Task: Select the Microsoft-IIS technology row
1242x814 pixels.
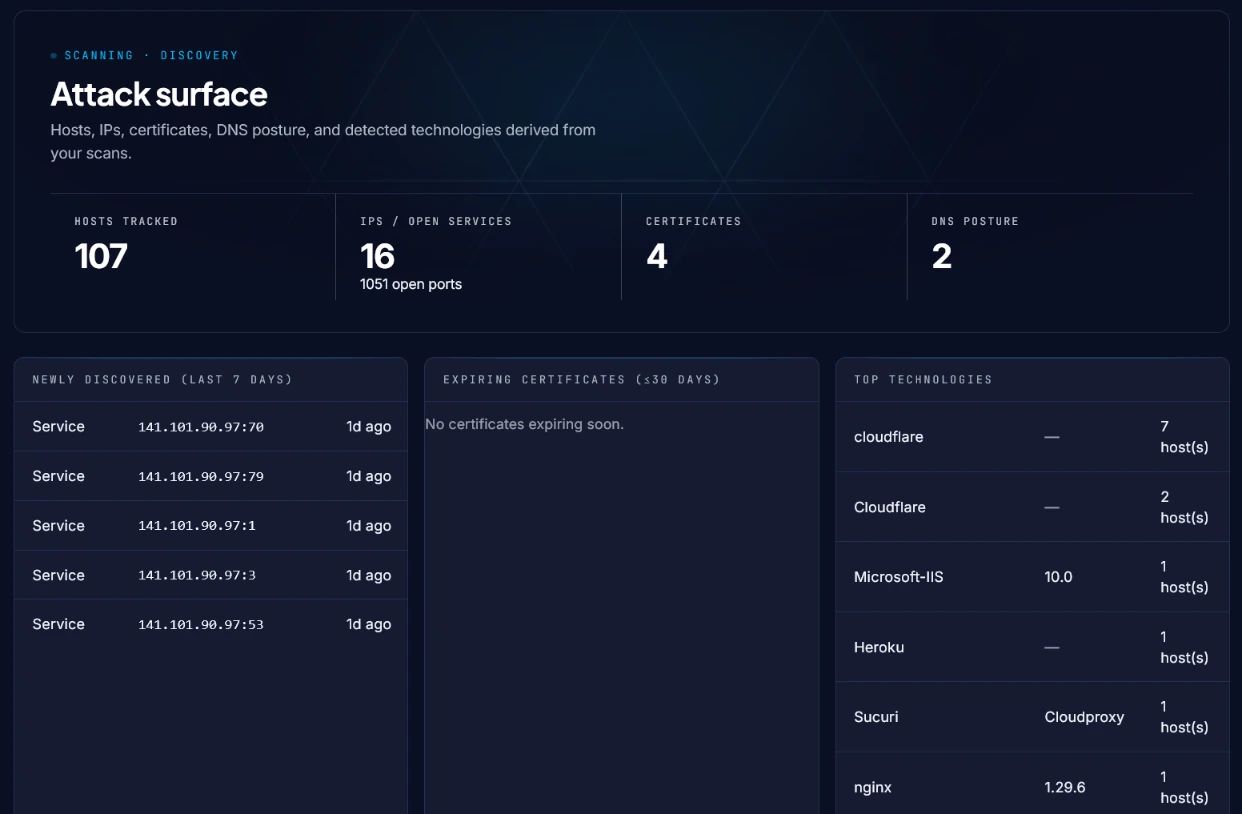Action: coord(1032,577)
